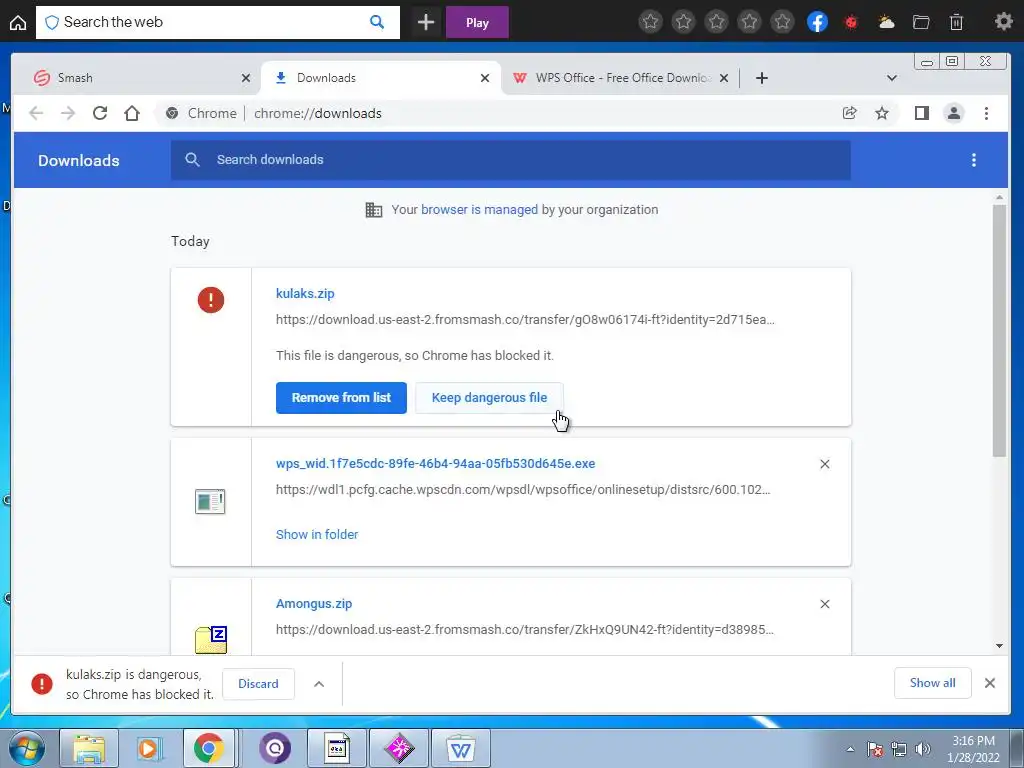The image size is (1024, 768).
Task: Remove Amongus.zip entry with X
Action: [825, 604]
